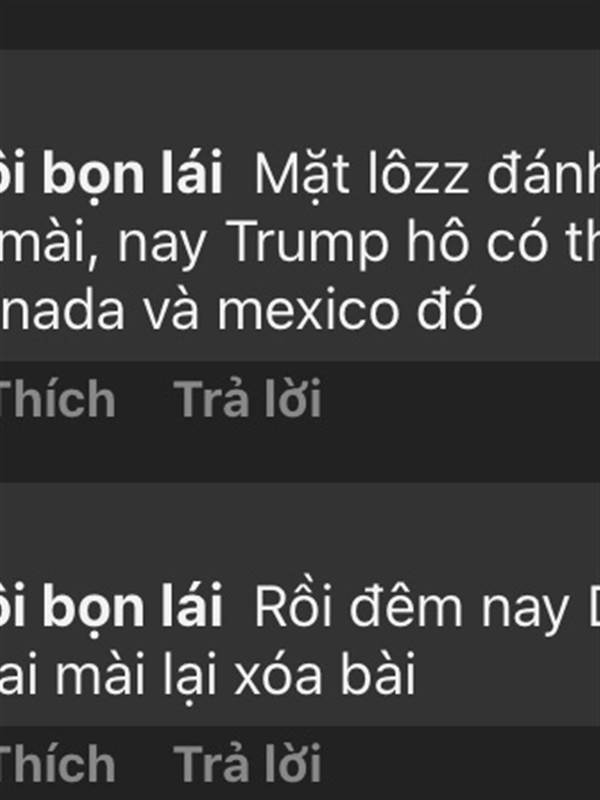Click the word "đêm" in second comment
Image resolution: width=600 pixels, height=800 pixels.
[405, 607]
